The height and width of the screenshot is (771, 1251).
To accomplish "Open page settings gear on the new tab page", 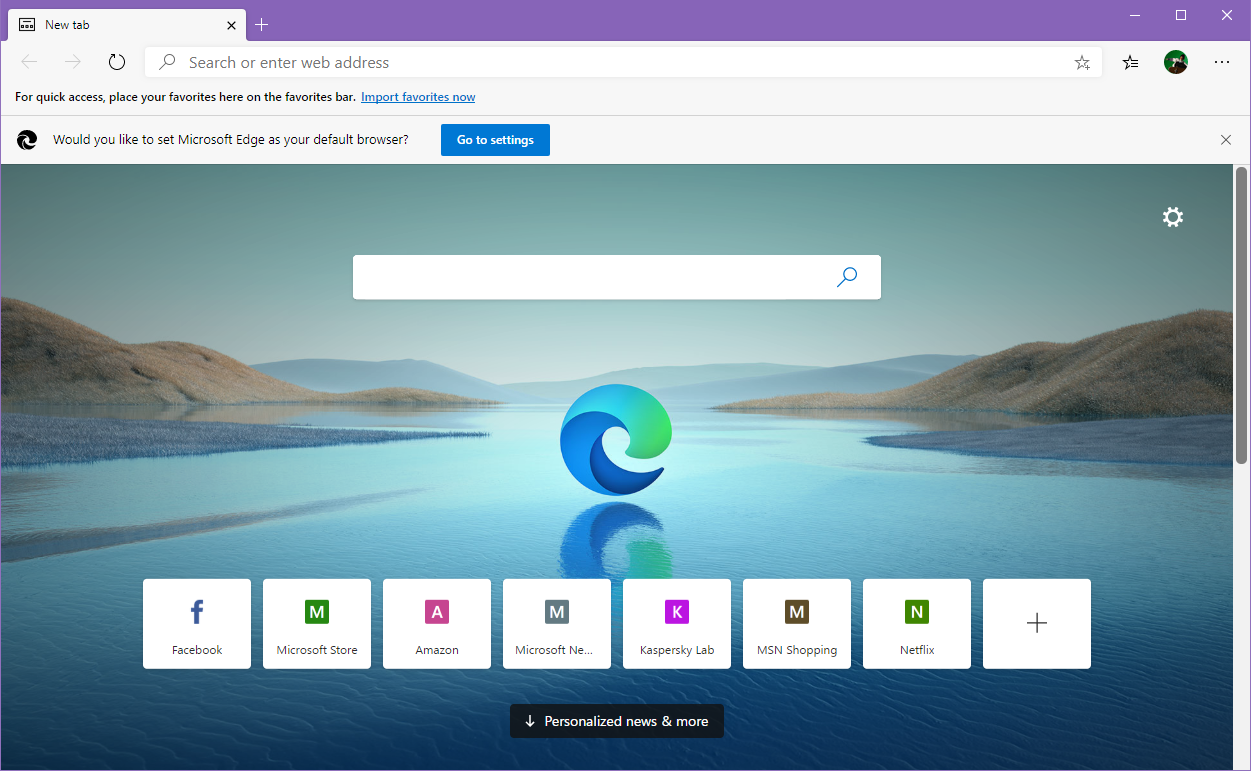I will coord(1173,217).
